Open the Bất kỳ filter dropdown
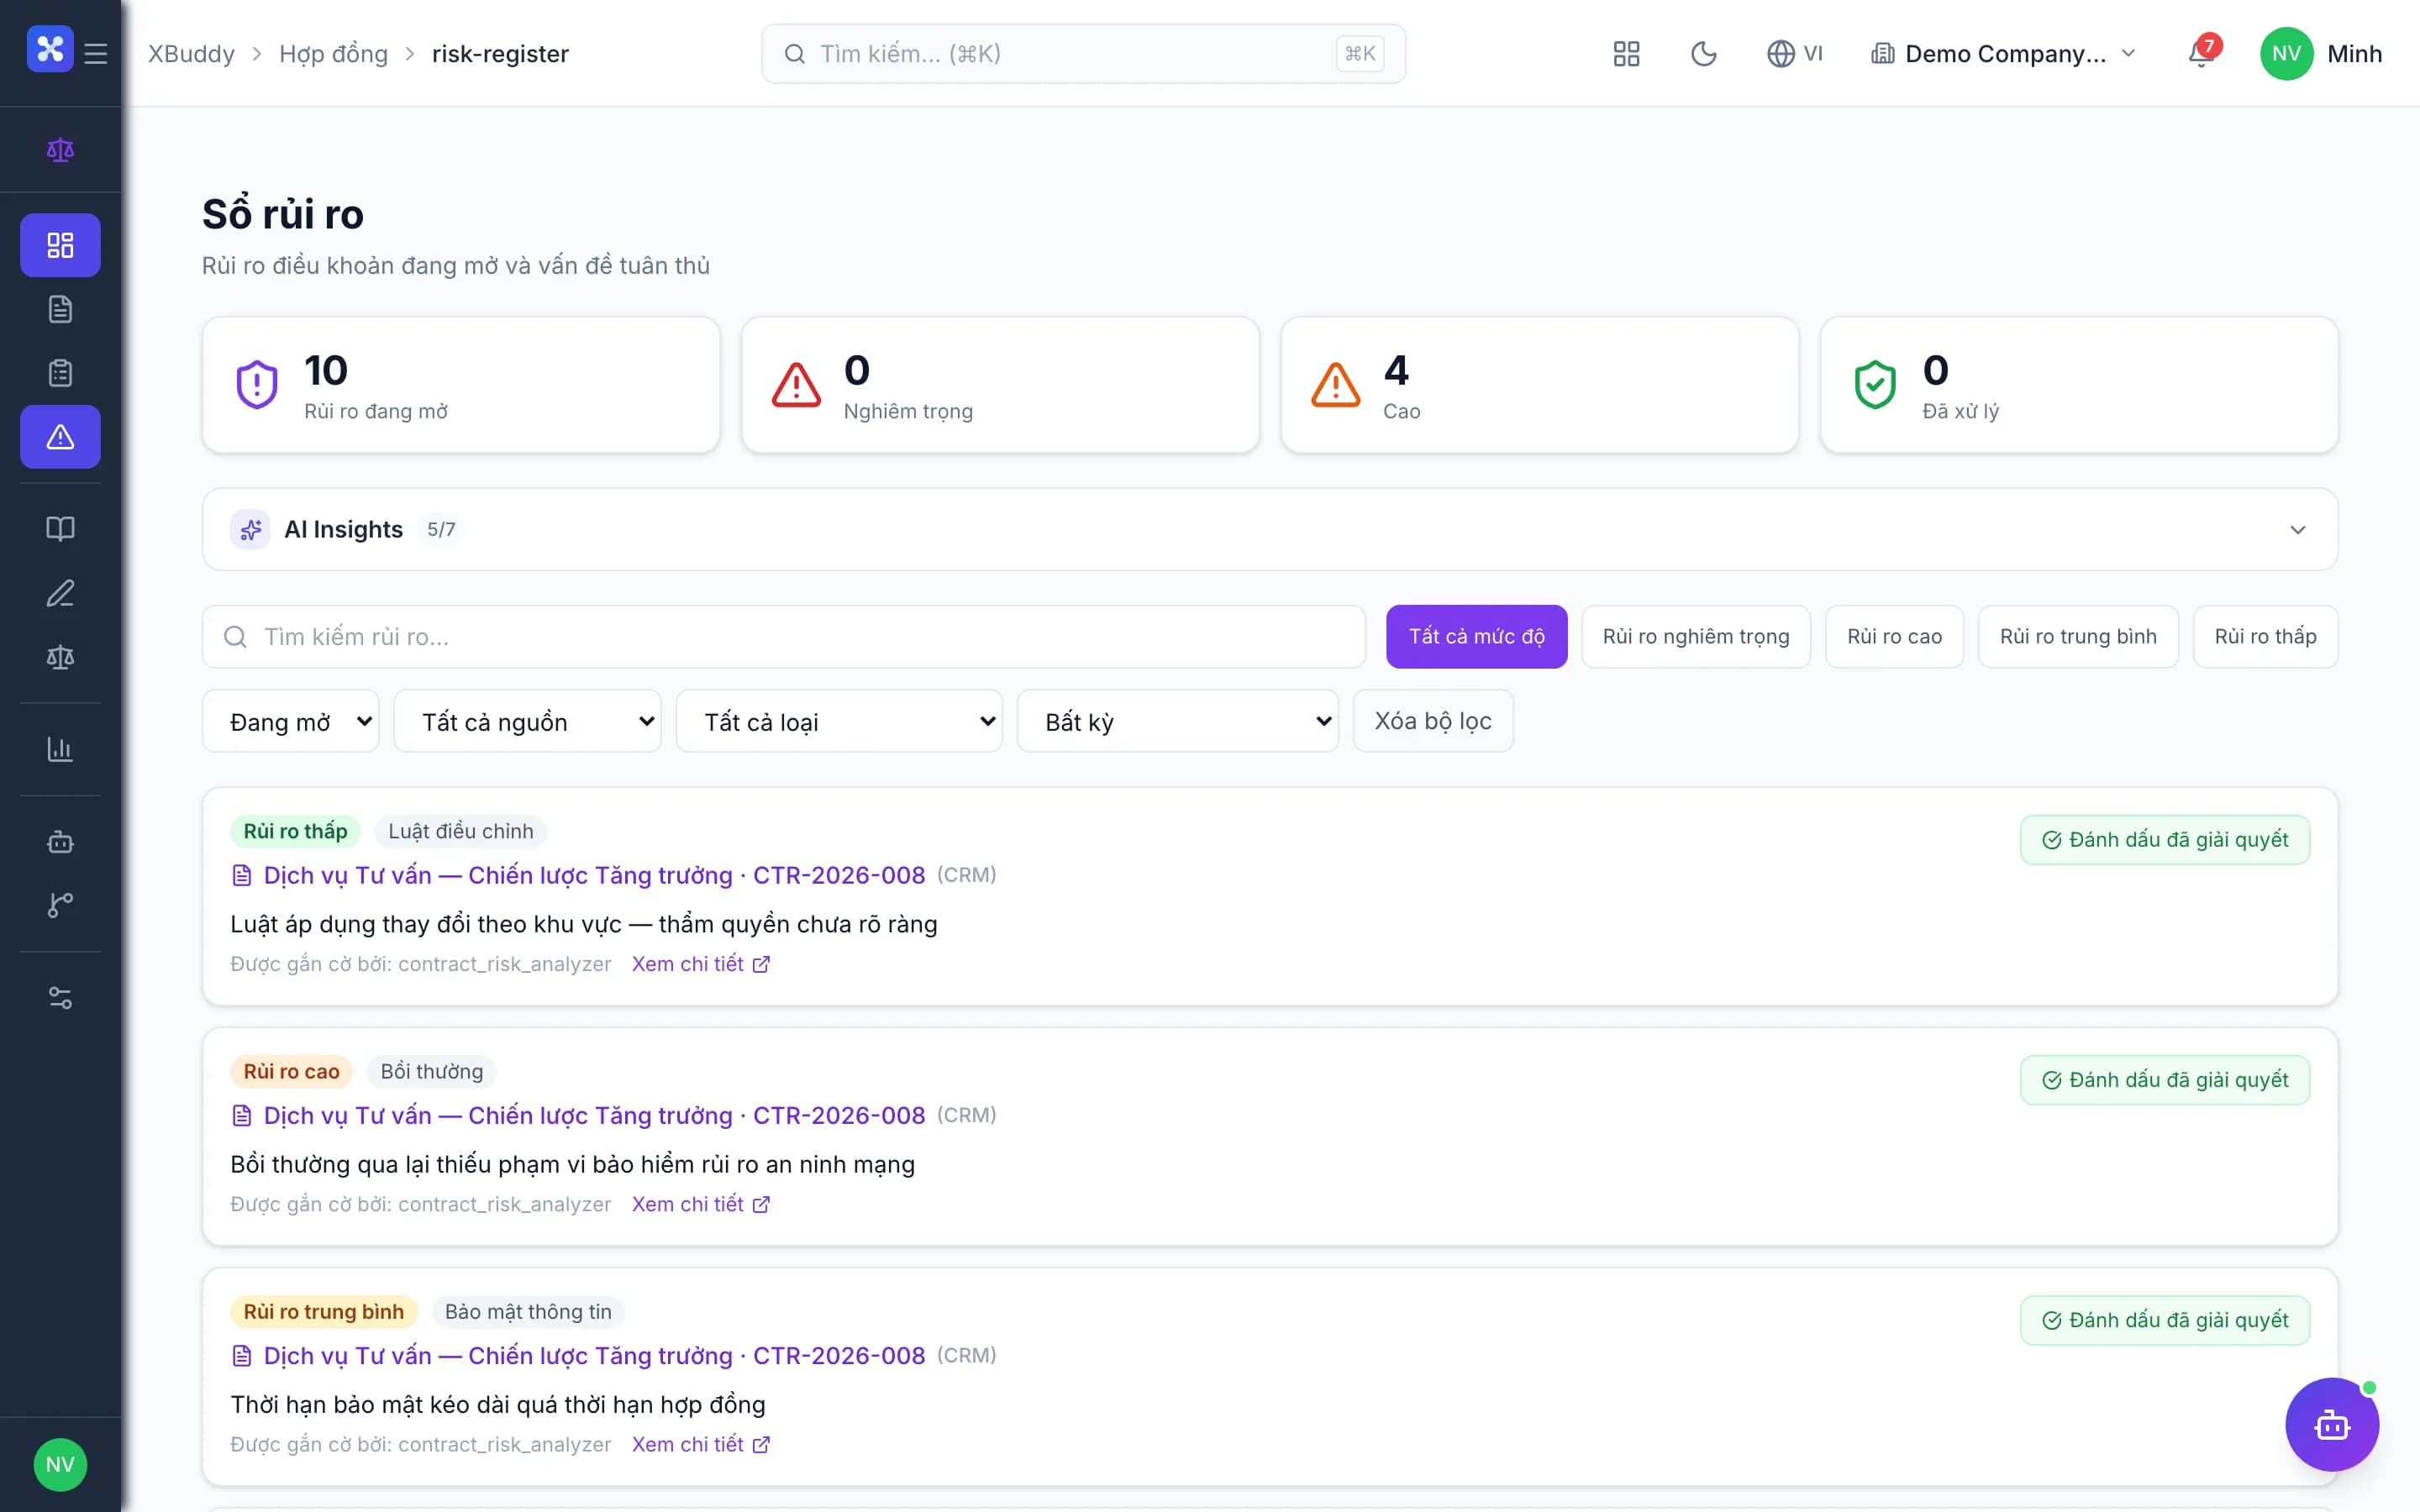Viewport: 2420px width, 1512px height. click(x=1177, y=721)
